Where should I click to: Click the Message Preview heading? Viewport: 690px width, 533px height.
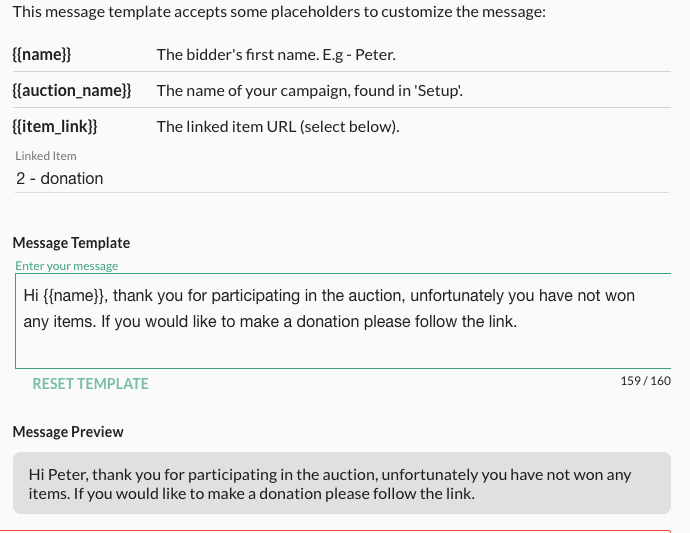[68, 432]
